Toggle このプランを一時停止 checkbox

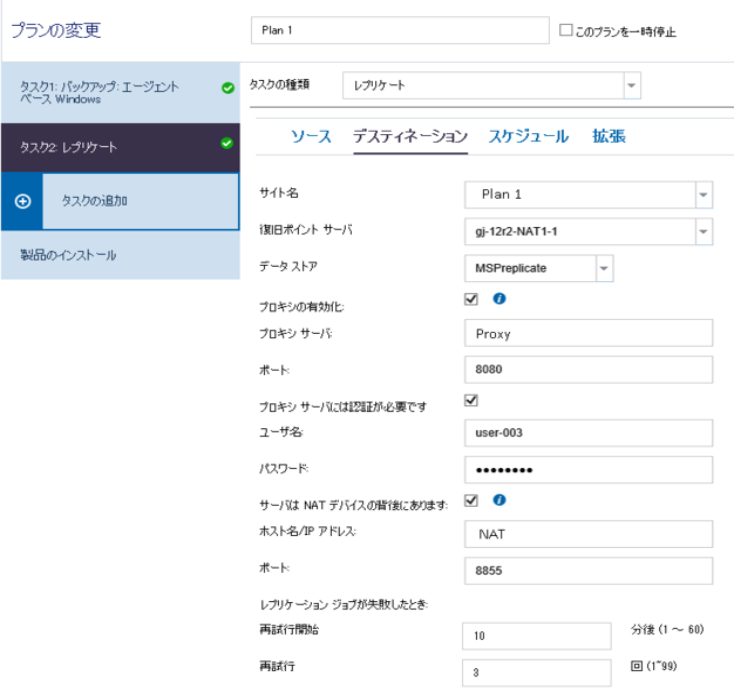(x=565, y=31)
